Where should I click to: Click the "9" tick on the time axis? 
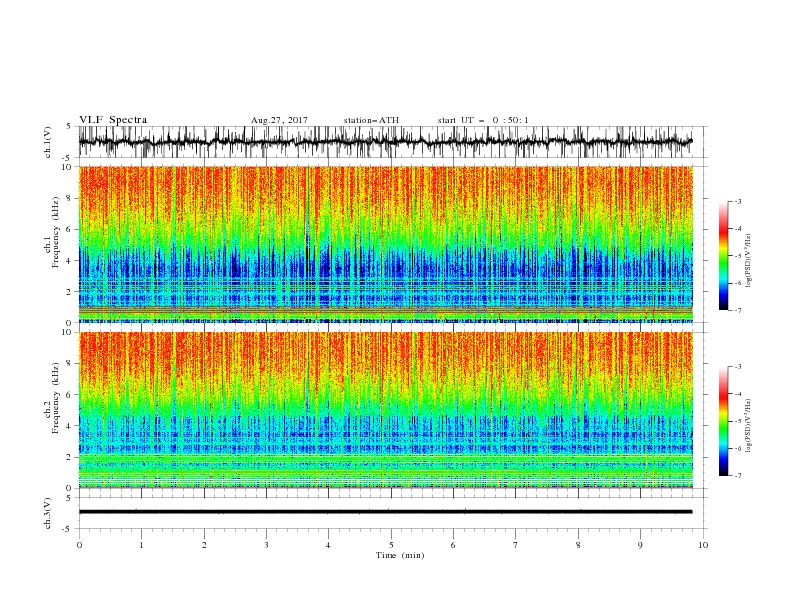click(x=640, y=545)
